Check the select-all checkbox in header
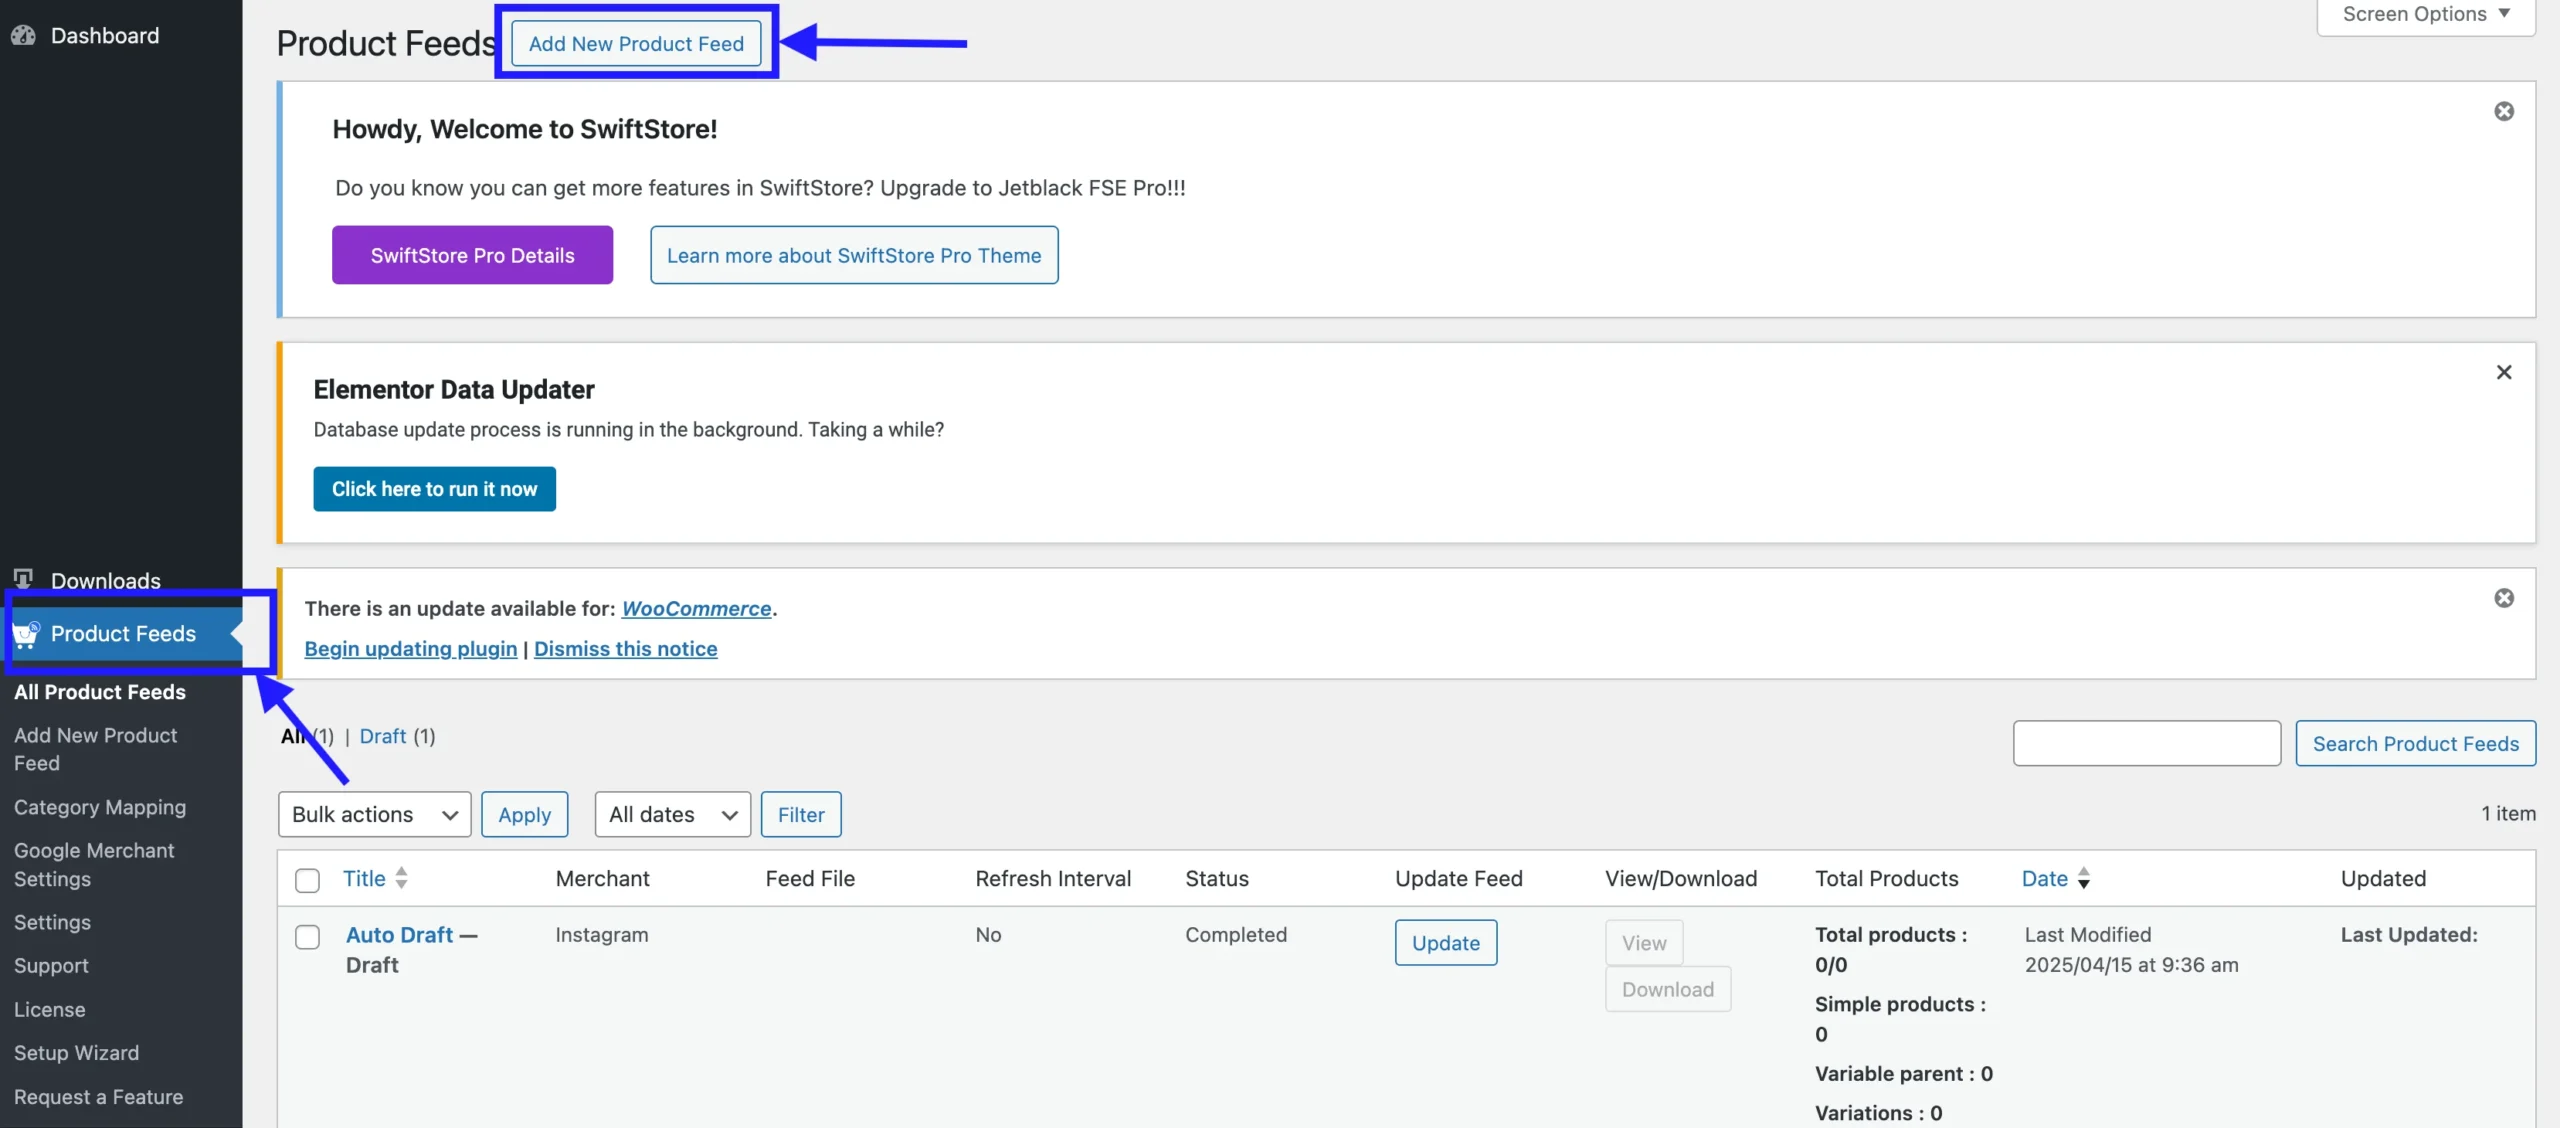 tap(307, 880)
